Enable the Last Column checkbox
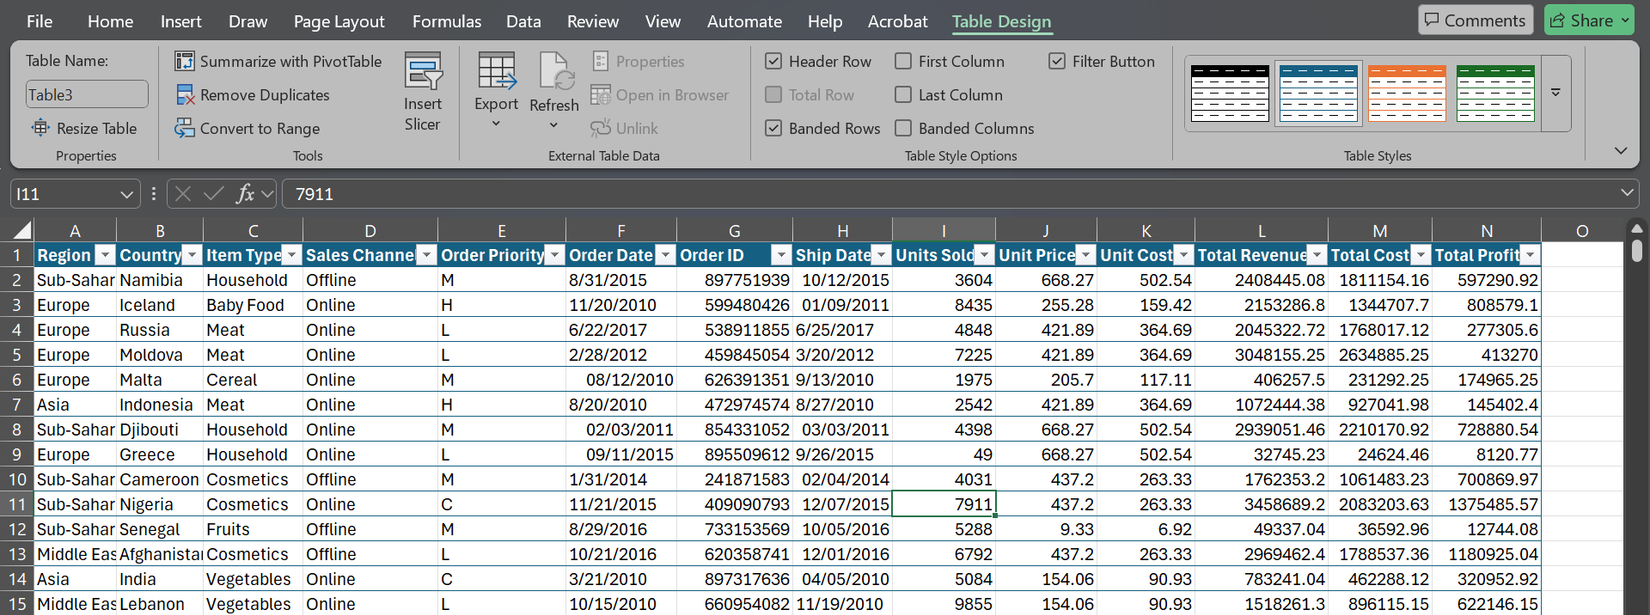Viewport: 1650px width, 615px height. [903, 95]
